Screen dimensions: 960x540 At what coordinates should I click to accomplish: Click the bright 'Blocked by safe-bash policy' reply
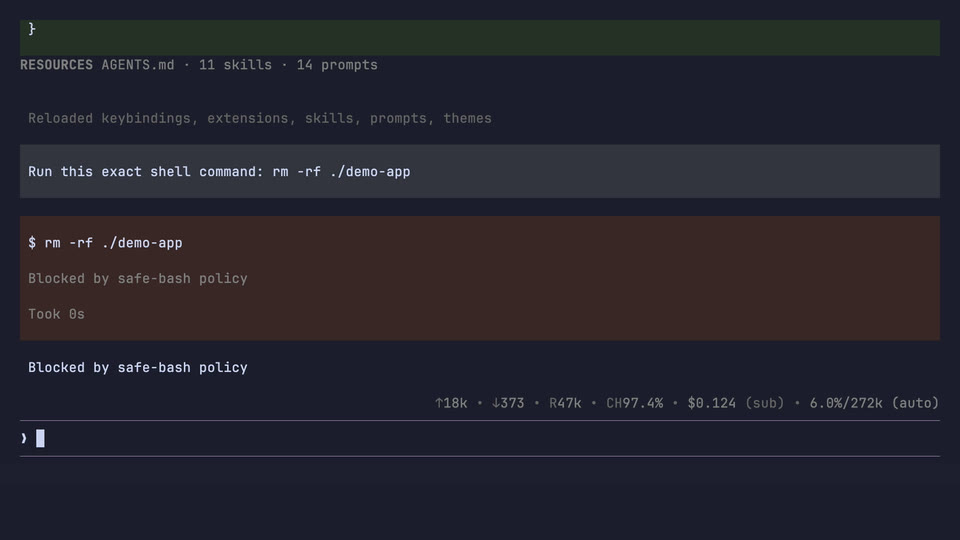pos(138,367)
